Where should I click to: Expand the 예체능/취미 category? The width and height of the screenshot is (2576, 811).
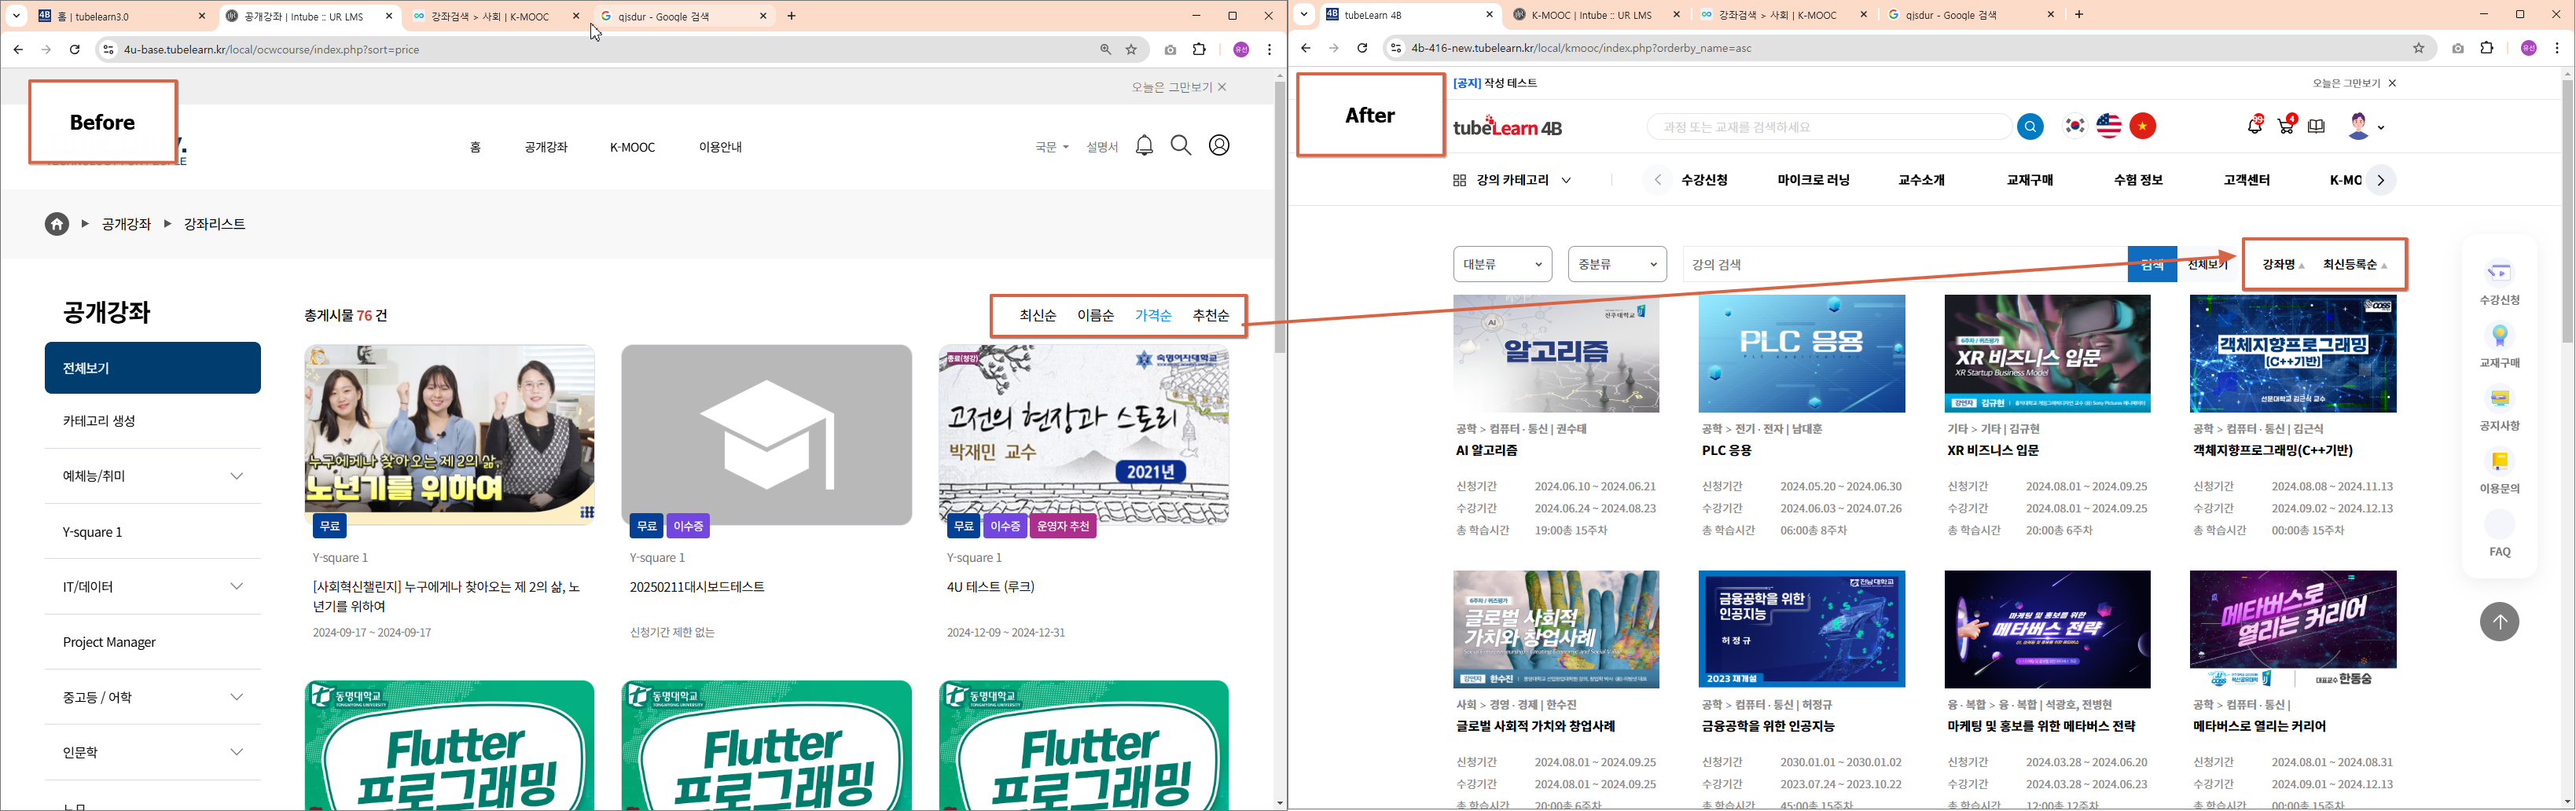click(236, 476)
